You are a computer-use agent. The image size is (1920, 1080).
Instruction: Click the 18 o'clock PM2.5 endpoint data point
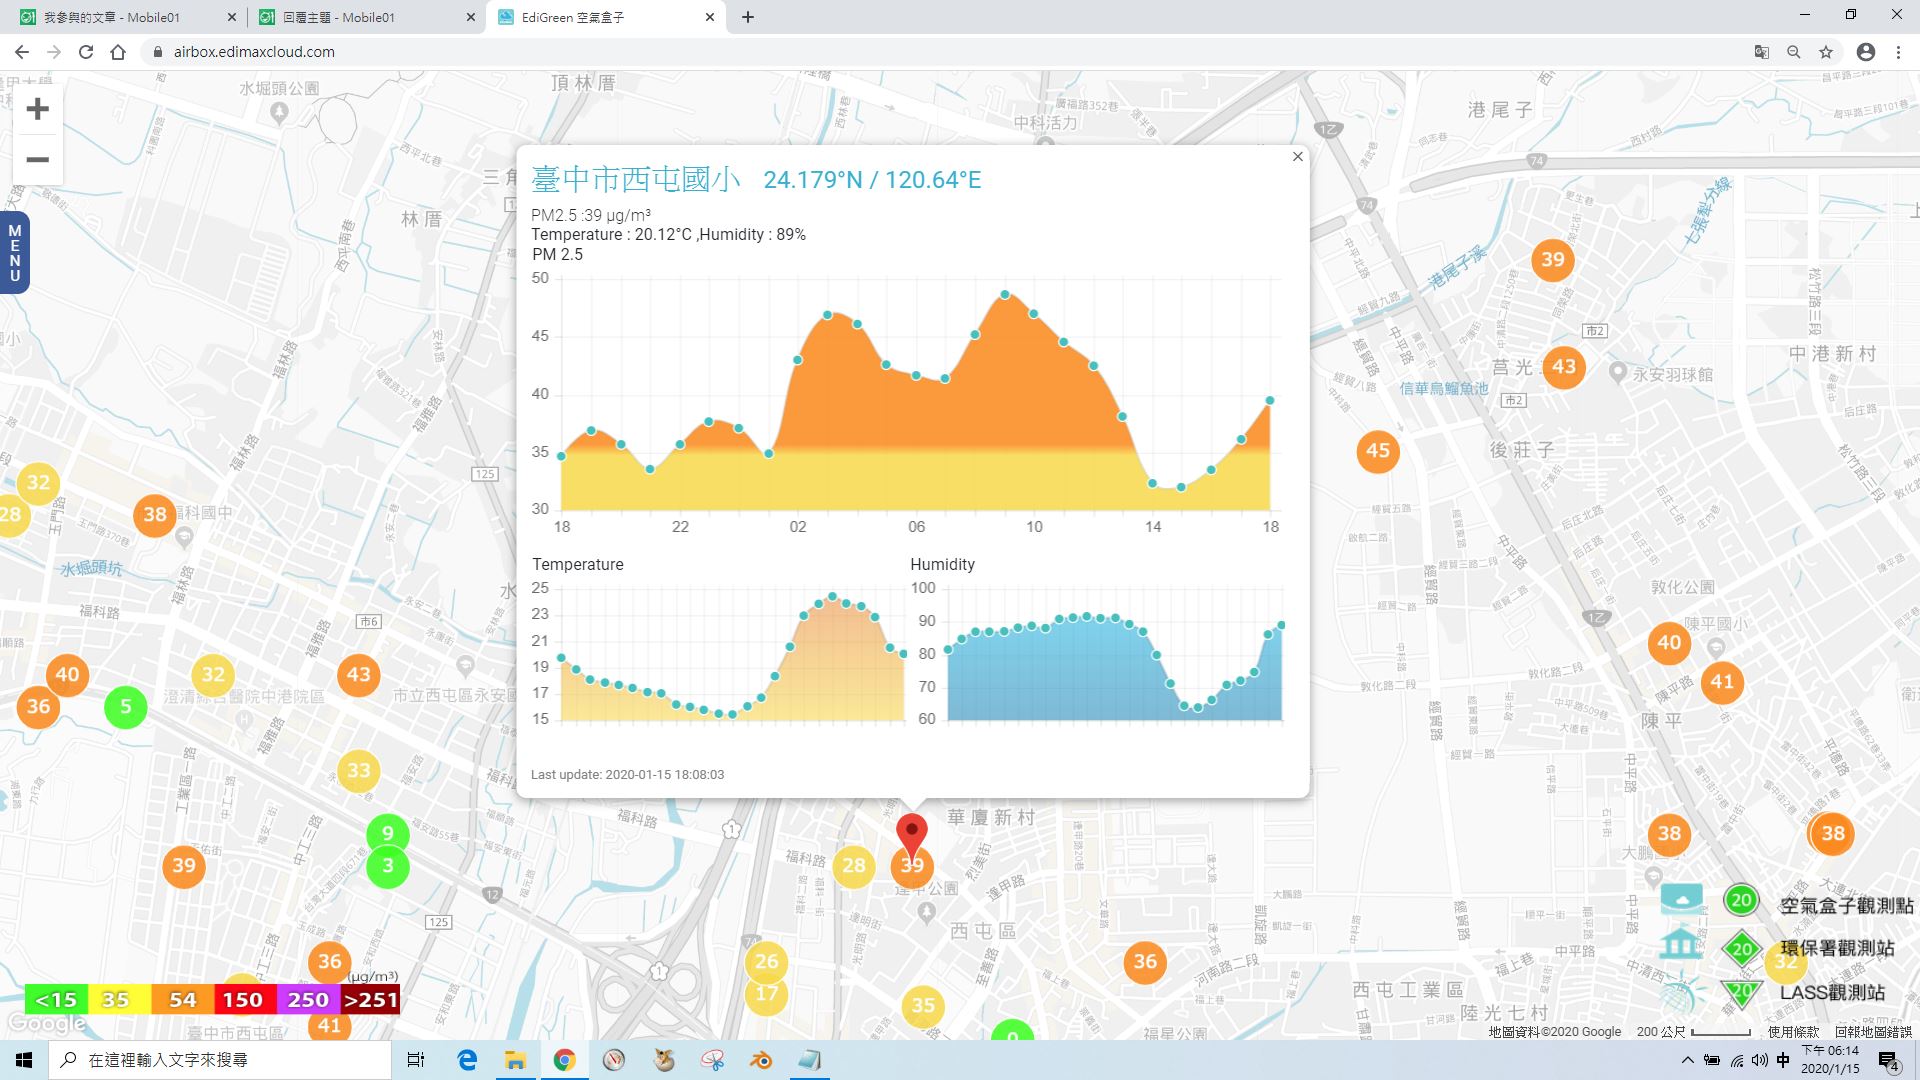(1270, 400)
